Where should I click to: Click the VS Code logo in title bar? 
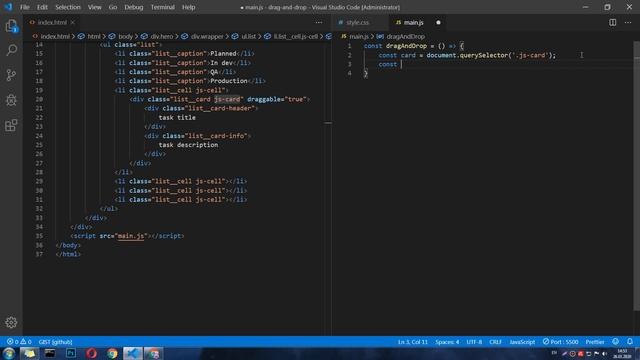[x=8, y=7]
